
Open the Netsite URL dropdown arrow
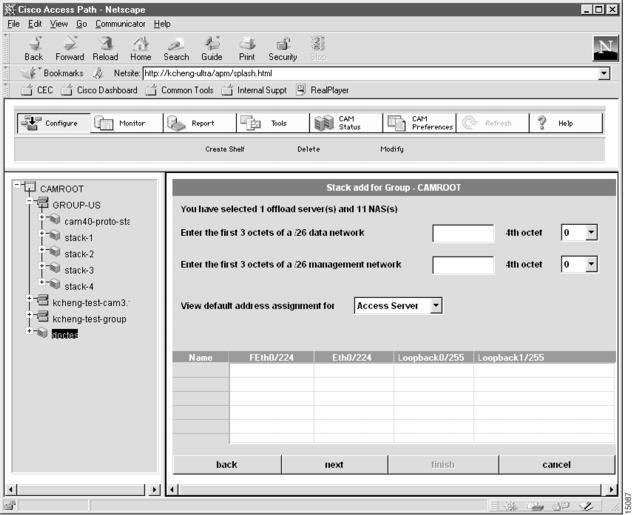pos(603,73)
